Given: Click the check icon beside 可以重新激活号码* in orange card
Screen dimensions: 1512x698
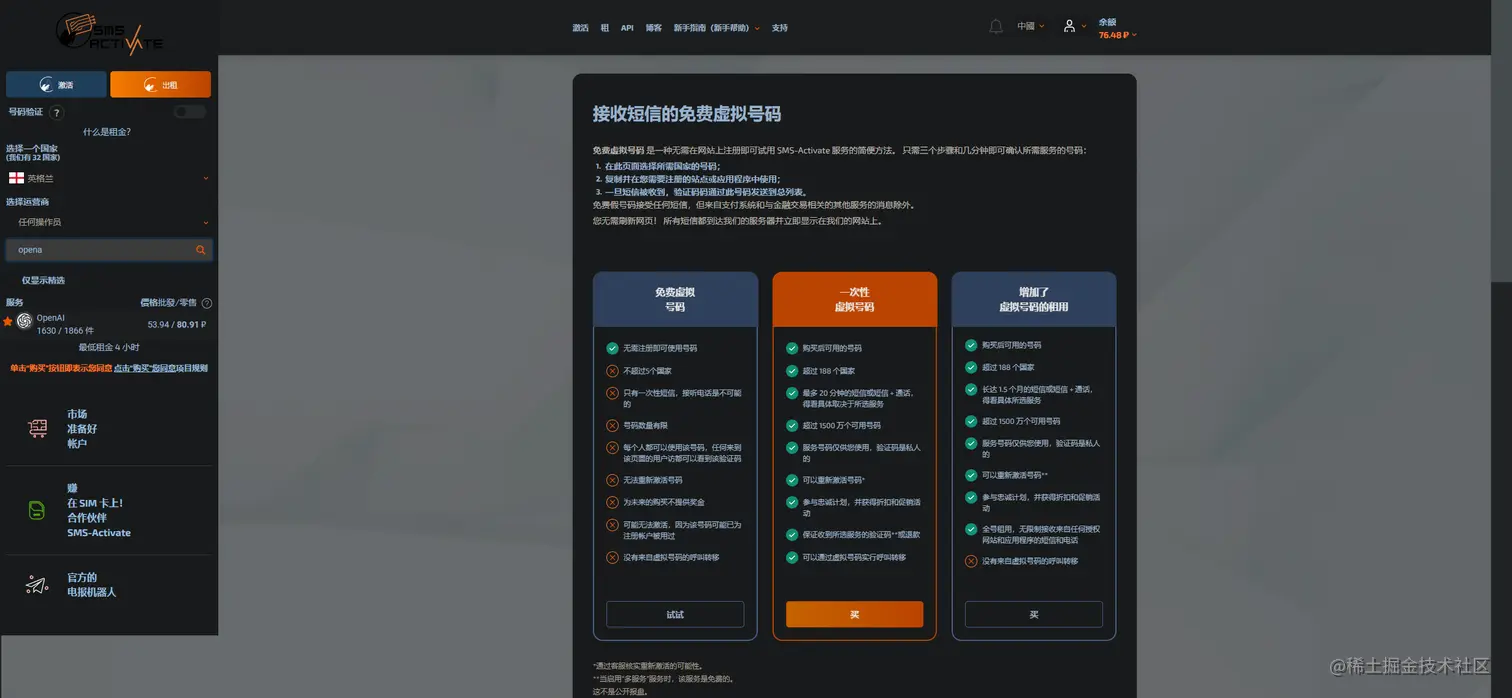Looking at the screenshot, I should tap(791, 480).
